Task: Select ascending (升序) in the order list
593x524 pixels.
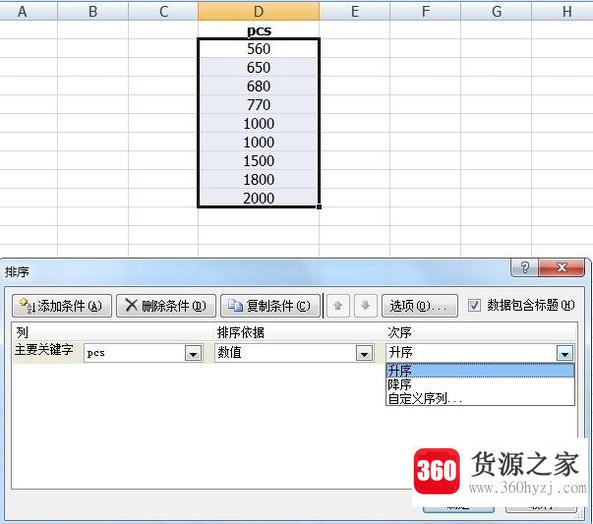Action: pos(480,371)
